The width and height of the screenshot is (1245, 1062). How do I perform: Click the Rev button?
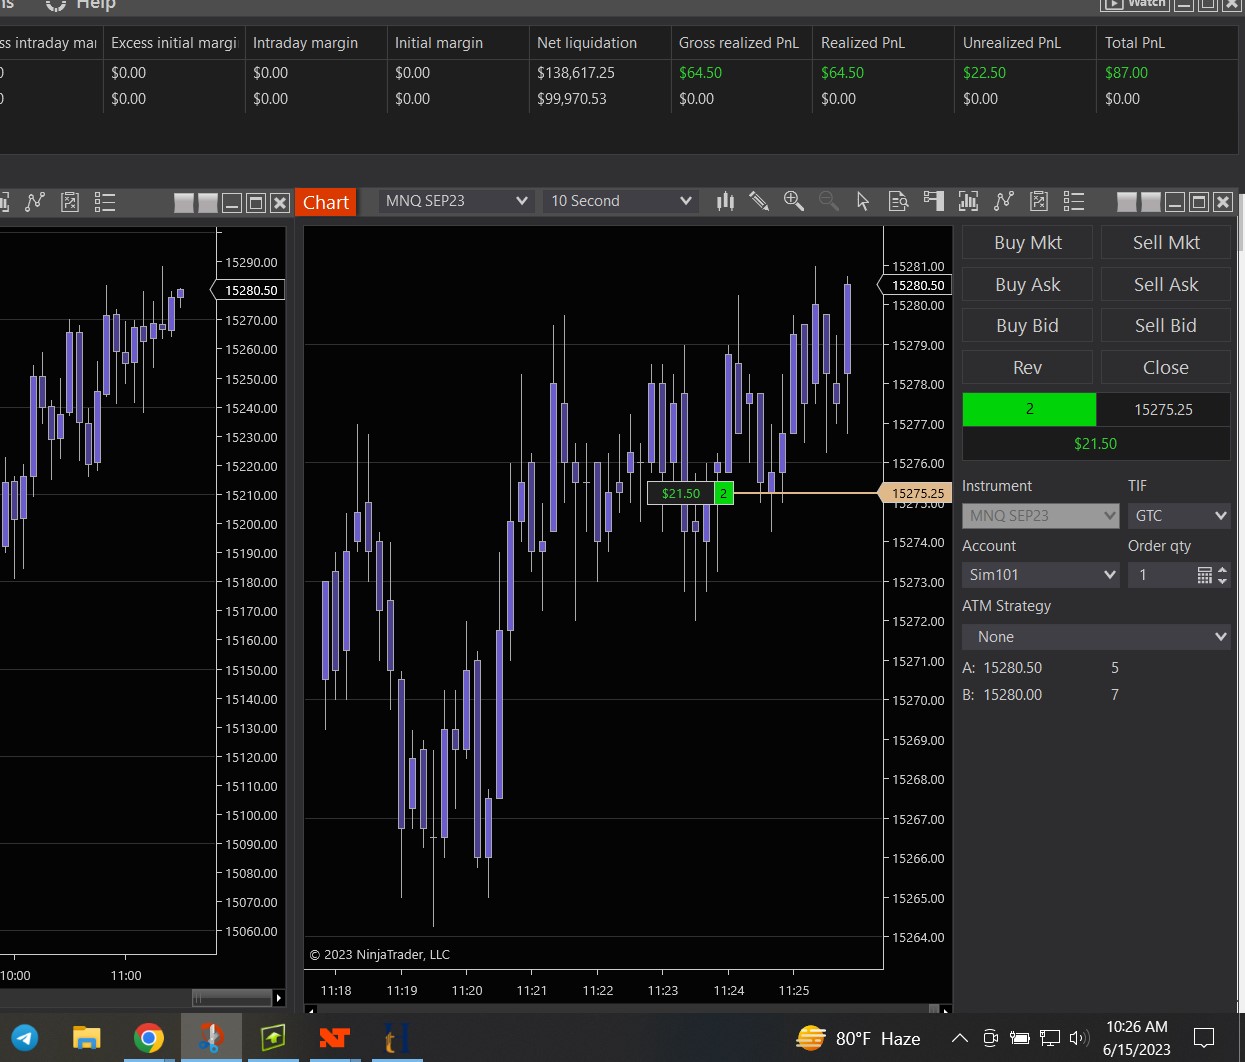[1027, 368]
